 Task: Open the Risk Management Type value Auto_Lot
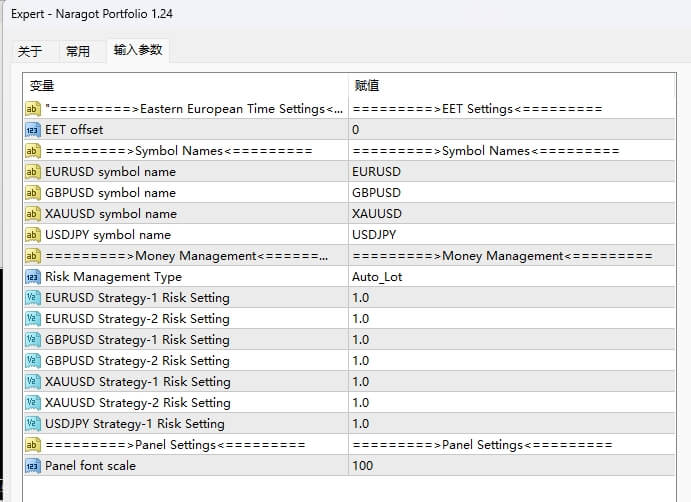click(512, 277)
